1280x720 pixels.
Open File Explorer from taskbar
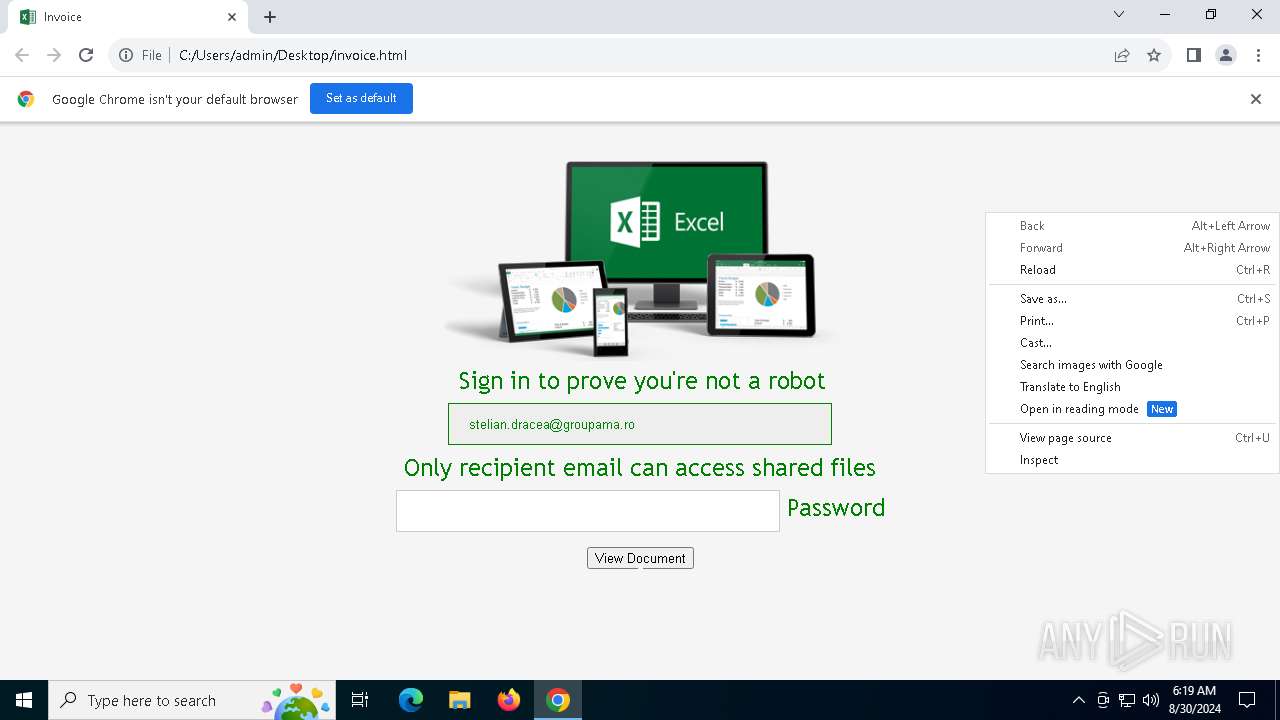[459, 700]
